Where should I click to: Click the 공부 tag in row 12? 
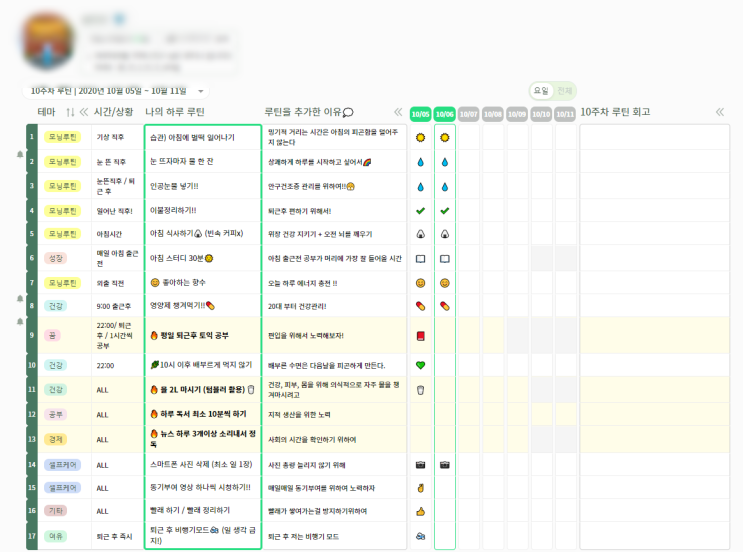tap(56, 415)
